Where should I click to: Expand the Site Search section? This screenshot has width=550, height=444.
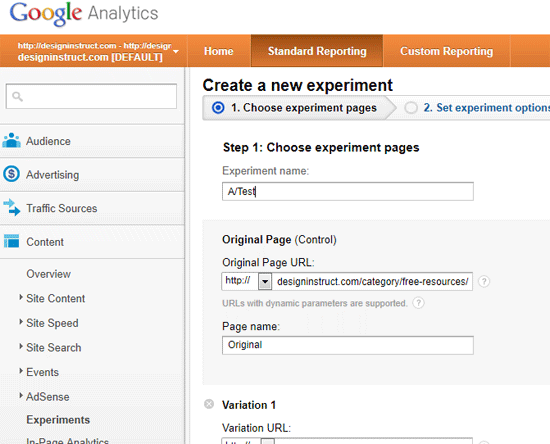pyautogui.click(x=21, y=347)
